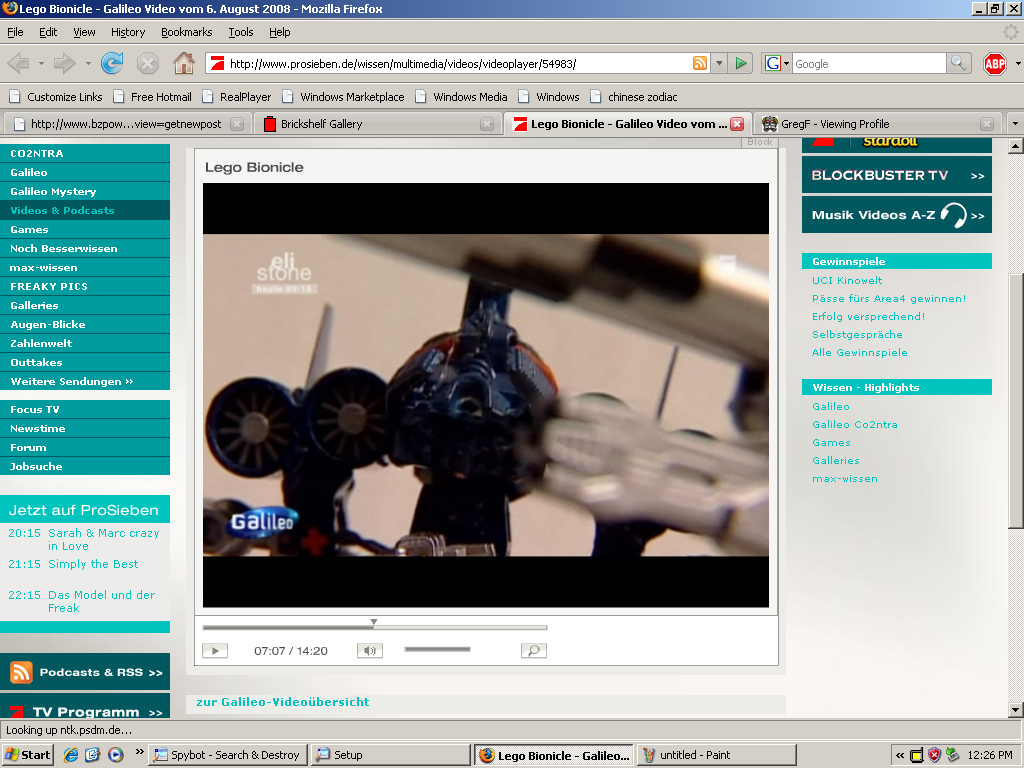Open the Bookmarks menu
The image size is (1024, 768).
[186, 32]
